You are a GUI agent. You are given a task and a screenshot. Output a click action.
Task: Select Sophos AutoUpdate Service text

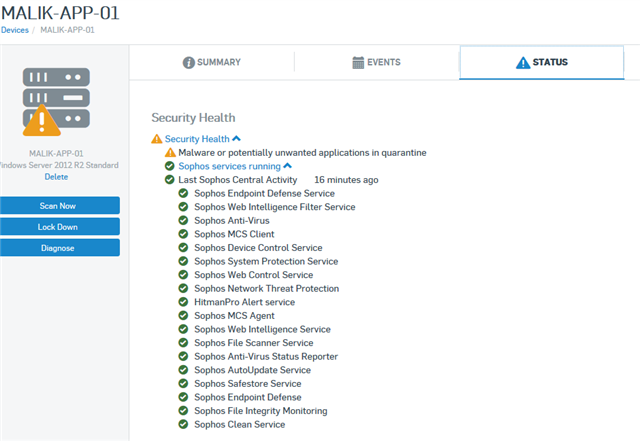(253, 370)
